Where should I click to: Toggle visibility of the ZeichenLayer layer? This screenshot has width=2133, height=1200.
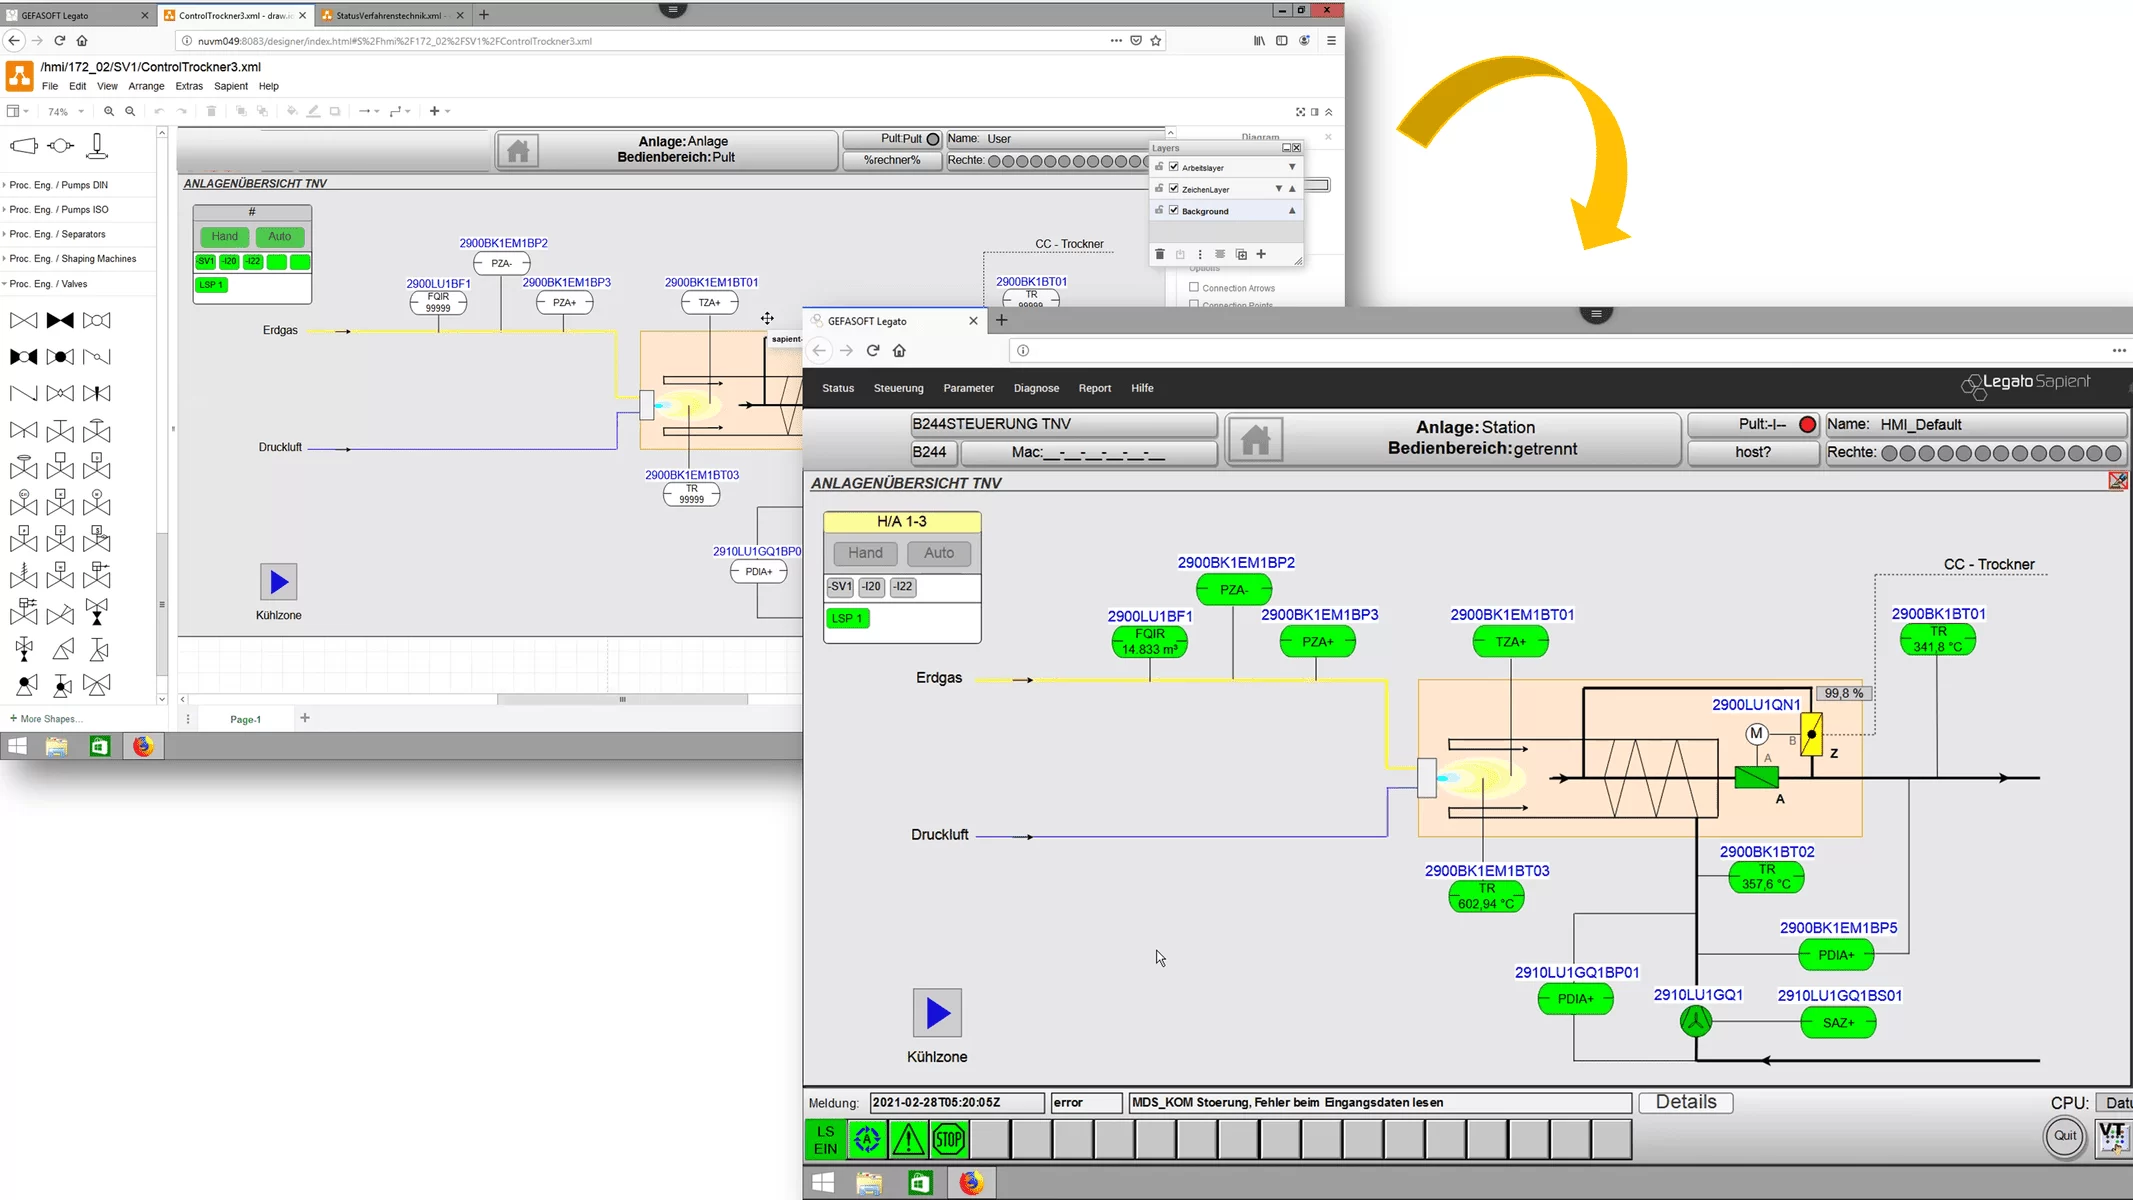click(1174, 189)
